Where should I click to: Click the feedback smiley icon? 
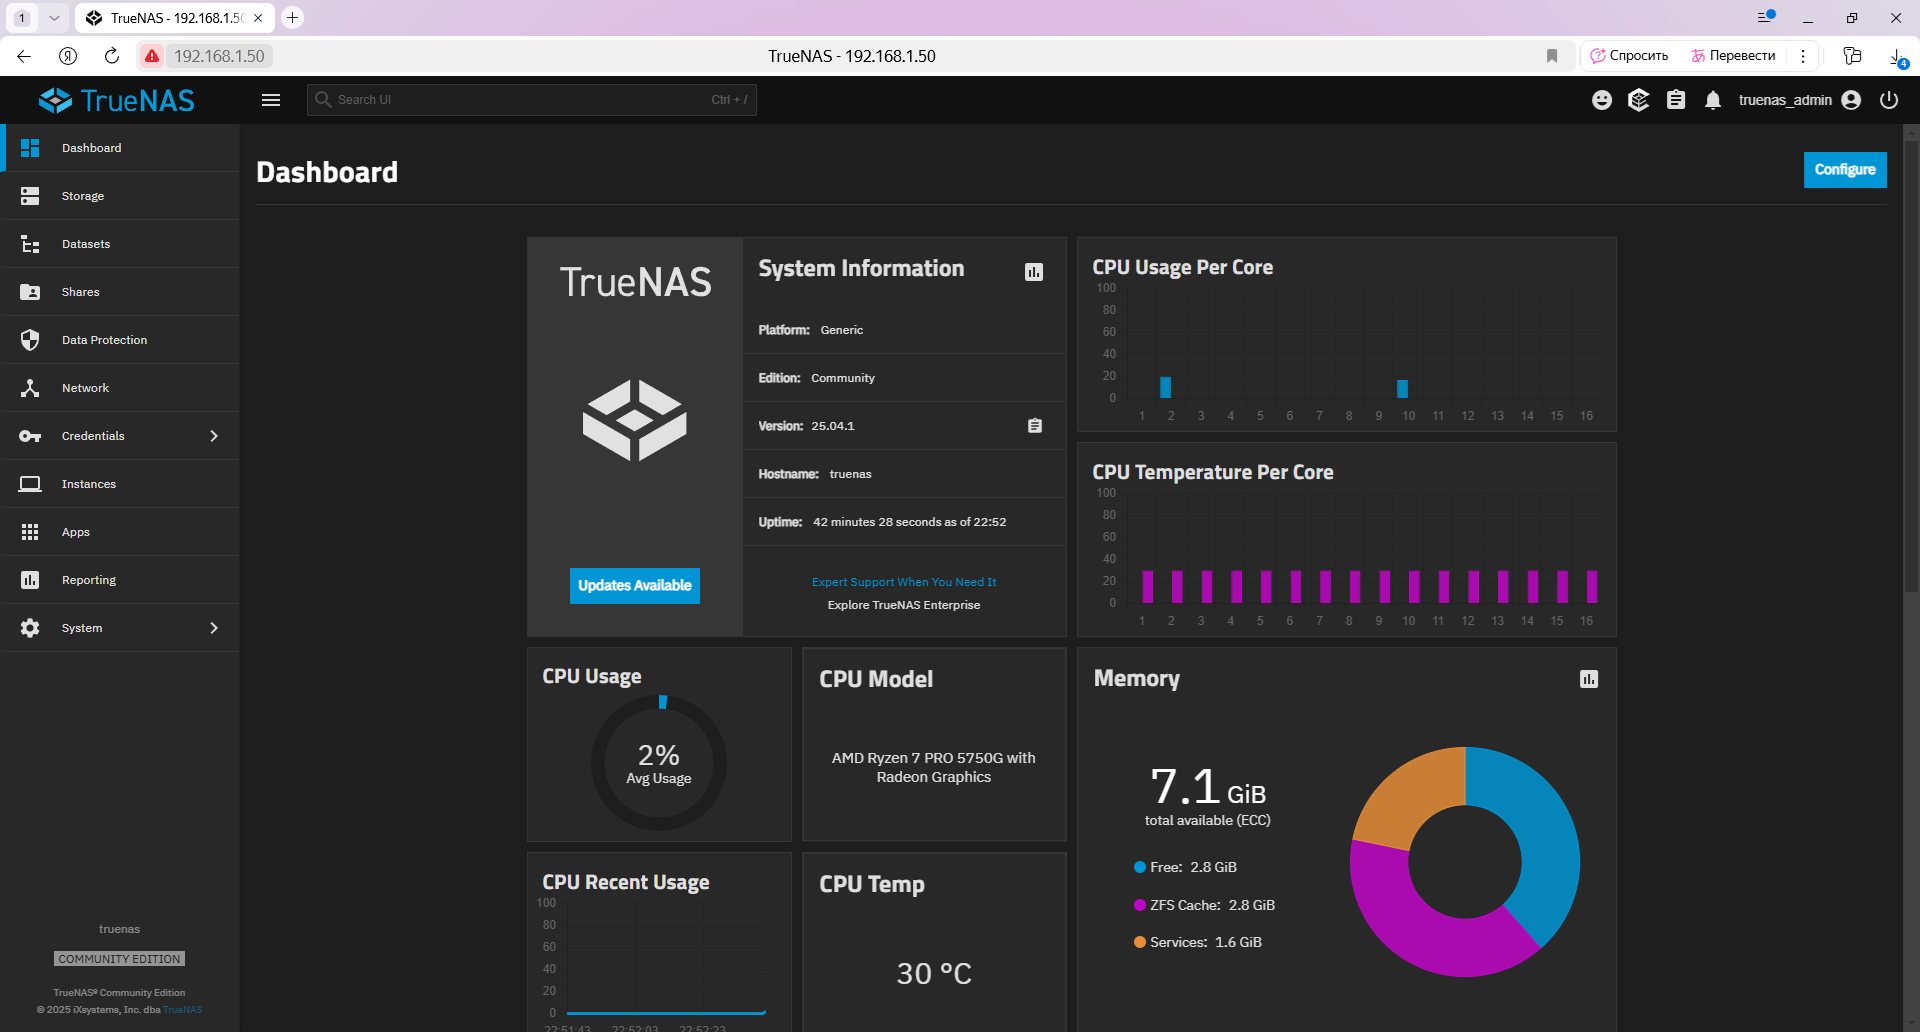click(x=1602, y=100)
